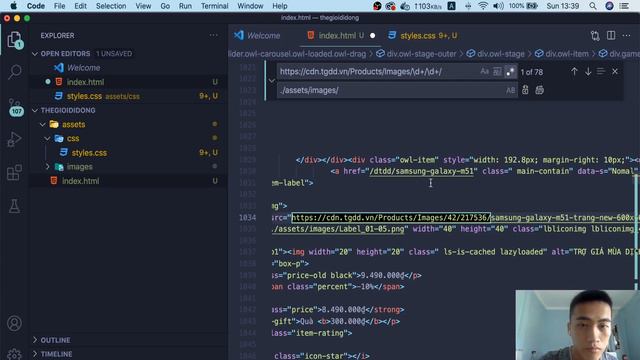Expand the Outline section
Screen dimensions: 640x360
click(35, 340)
